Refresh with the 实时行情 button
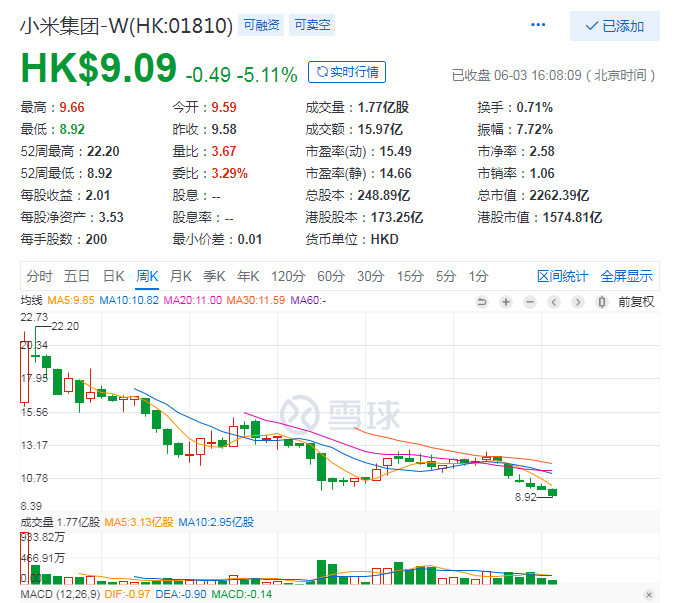 (x=347, y=72)
